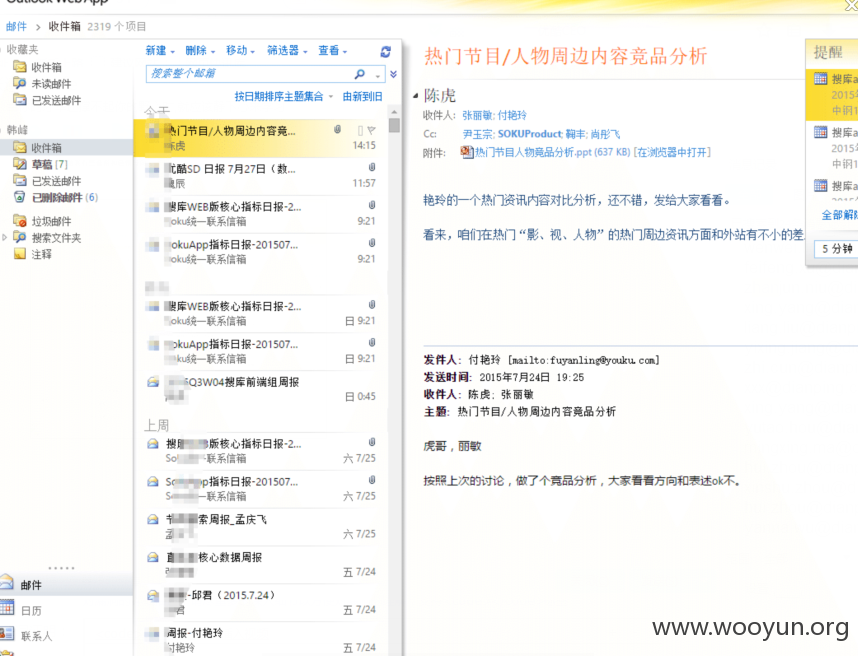Click the 已删除邮件 recycle icon
This screenshot has width=858, height=656.
20,197
